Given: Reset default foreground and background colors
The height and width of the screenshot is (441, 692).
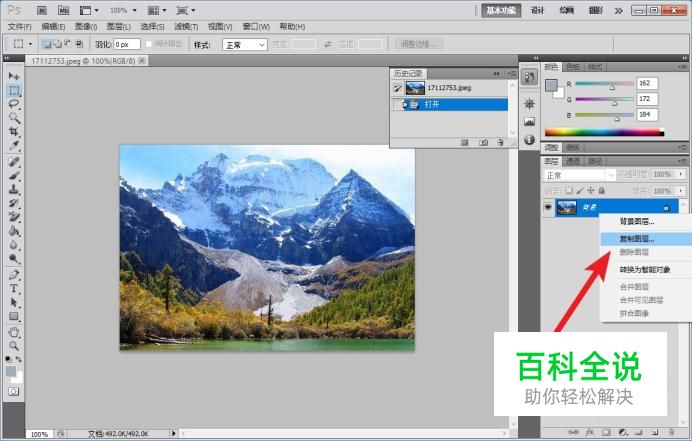Looking at the screenshot, I should (x=8, y=359).
